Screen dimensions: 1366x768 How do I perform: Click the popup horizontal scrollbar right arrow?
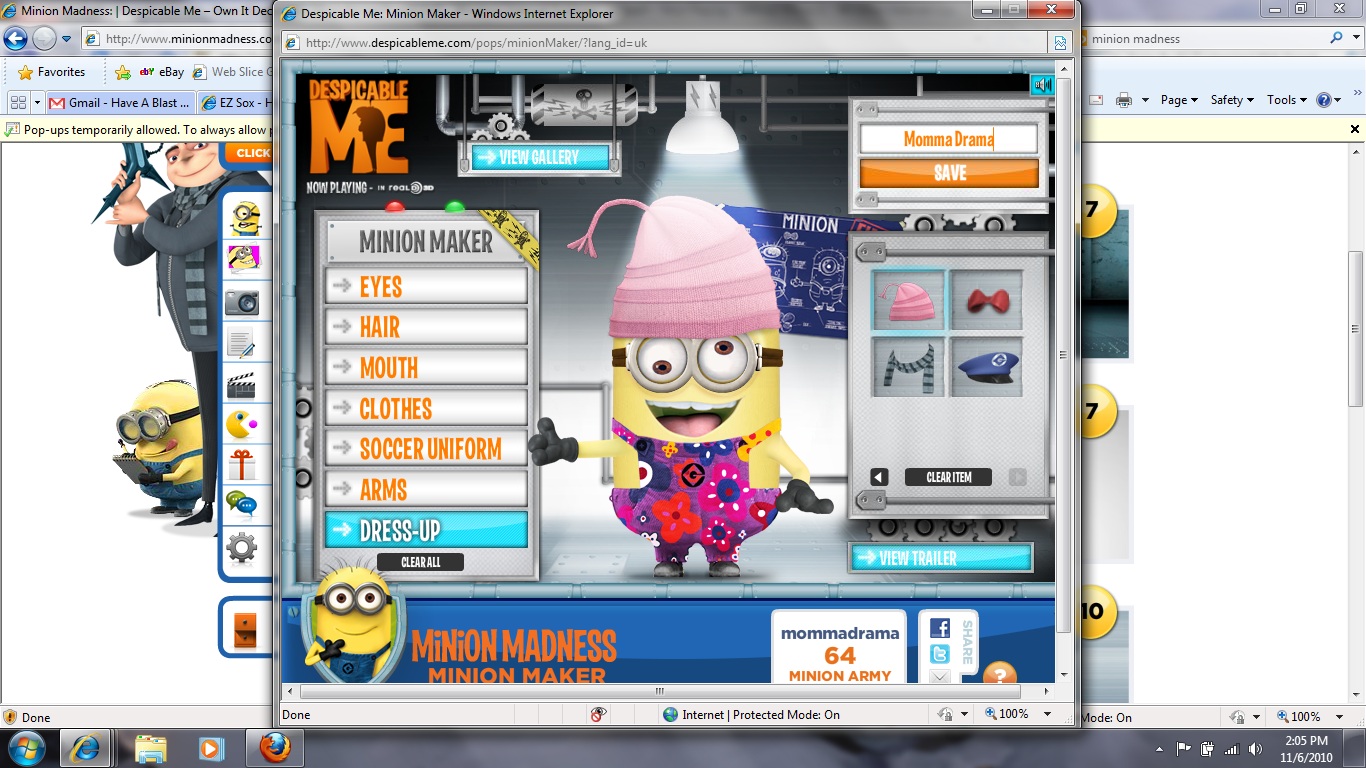tap(1047, 691)
